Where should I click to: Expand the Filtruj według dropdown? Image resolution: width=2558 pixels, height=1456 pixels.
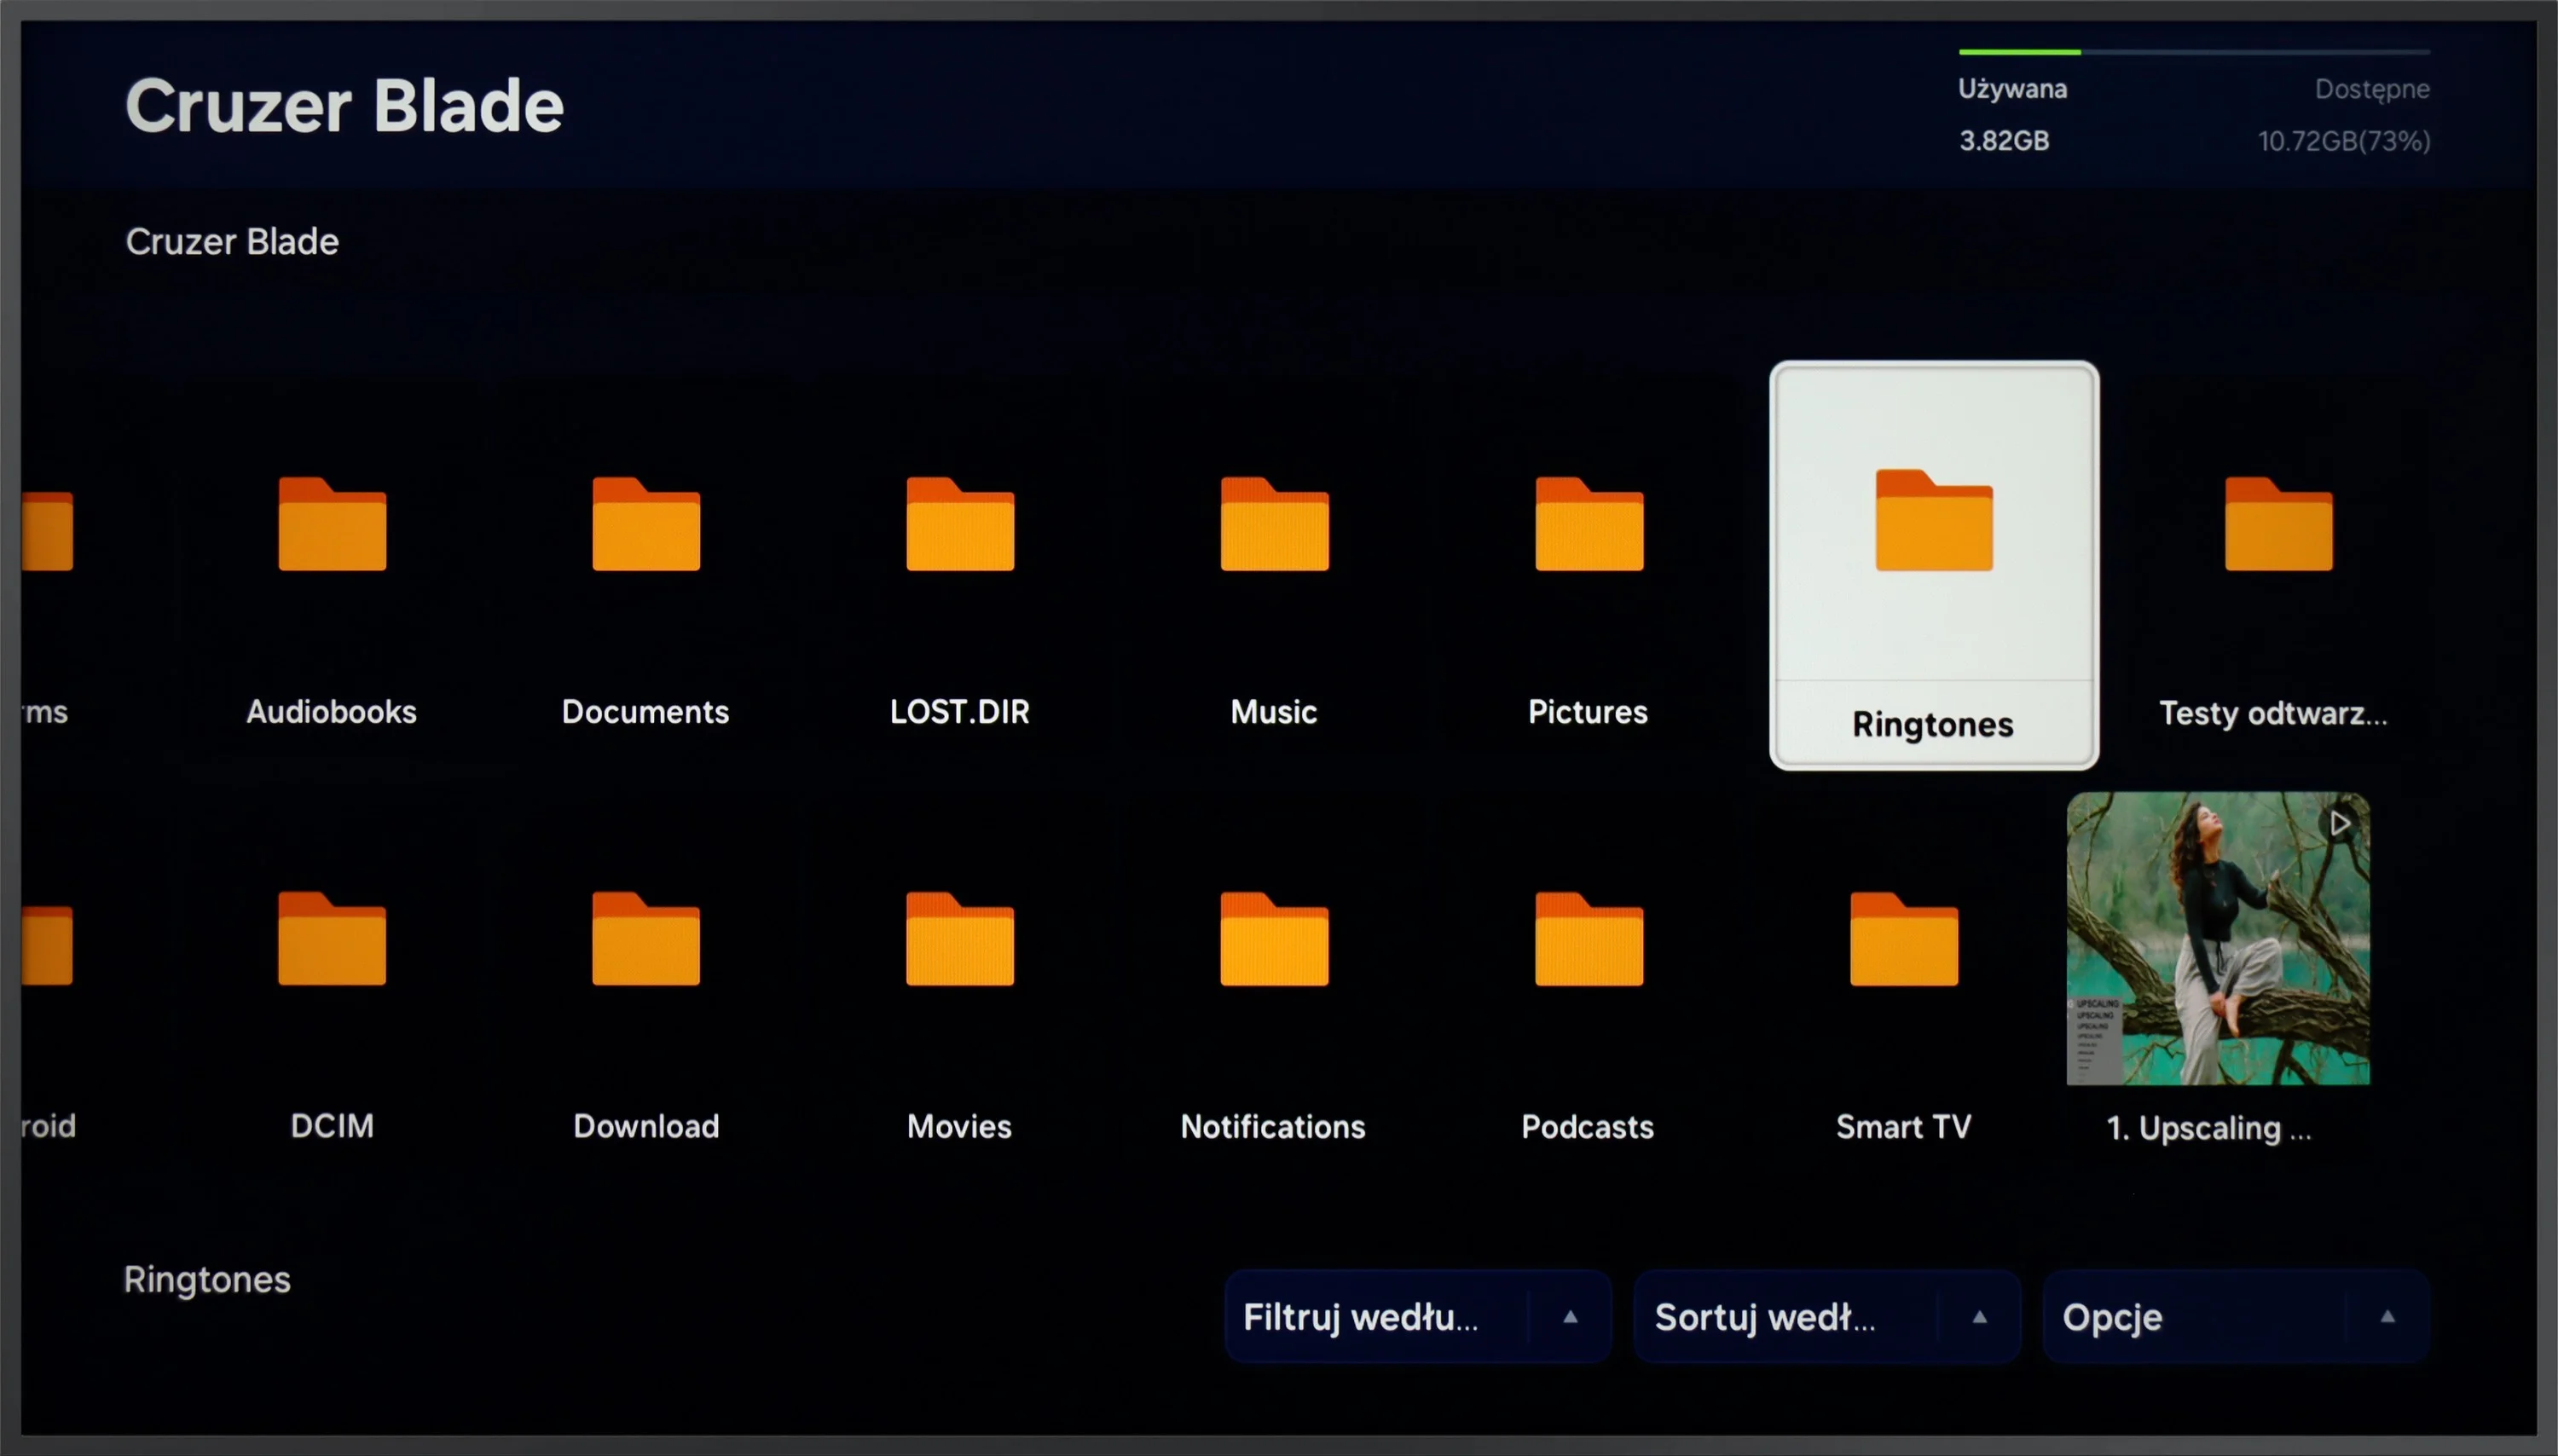pos(1418,1316)
